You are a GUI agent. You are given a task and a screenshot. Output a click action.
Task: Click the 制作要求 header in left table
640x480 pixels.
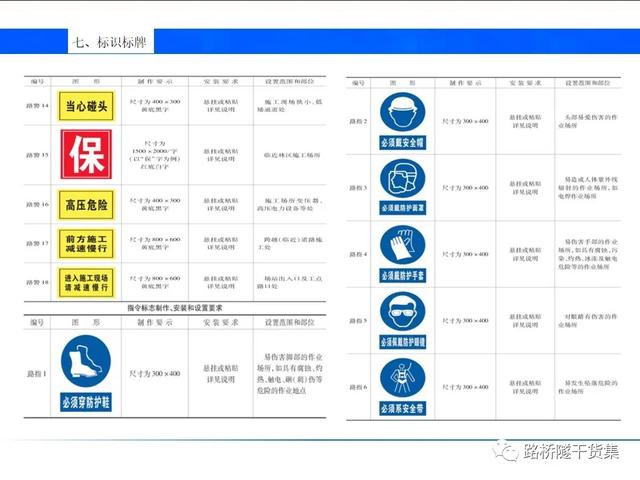pyautogui.click(x=155, y=81)
